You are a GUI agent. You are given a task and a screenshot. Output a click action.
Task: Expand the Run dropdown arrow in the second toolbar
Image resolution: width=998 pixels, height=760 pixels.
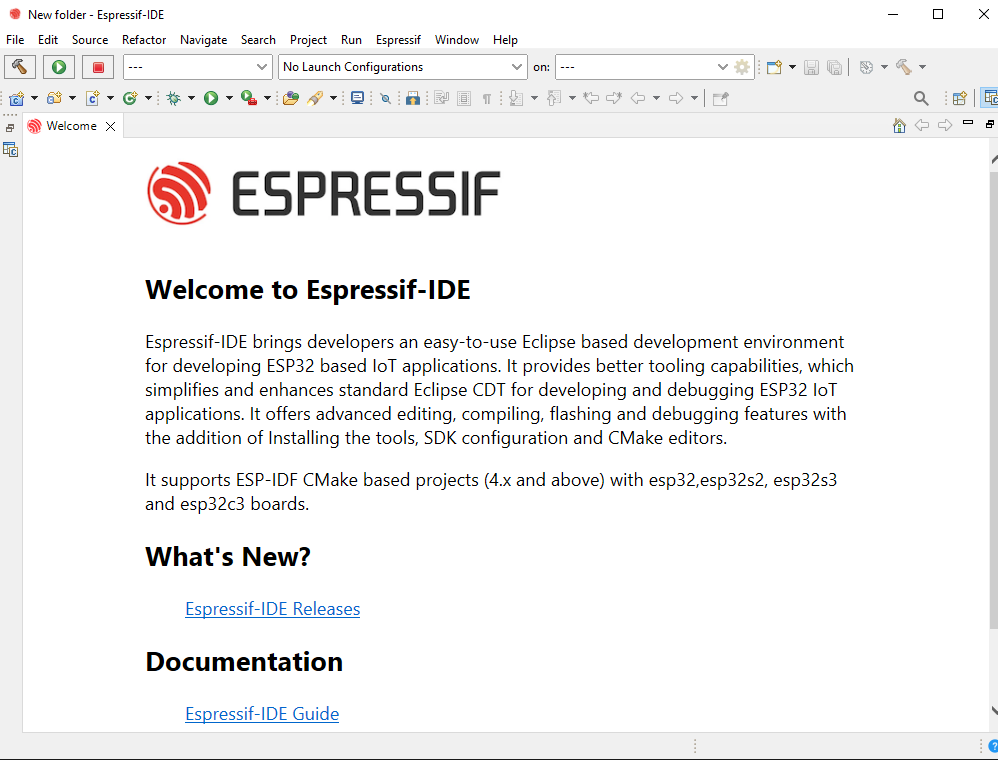229,98
